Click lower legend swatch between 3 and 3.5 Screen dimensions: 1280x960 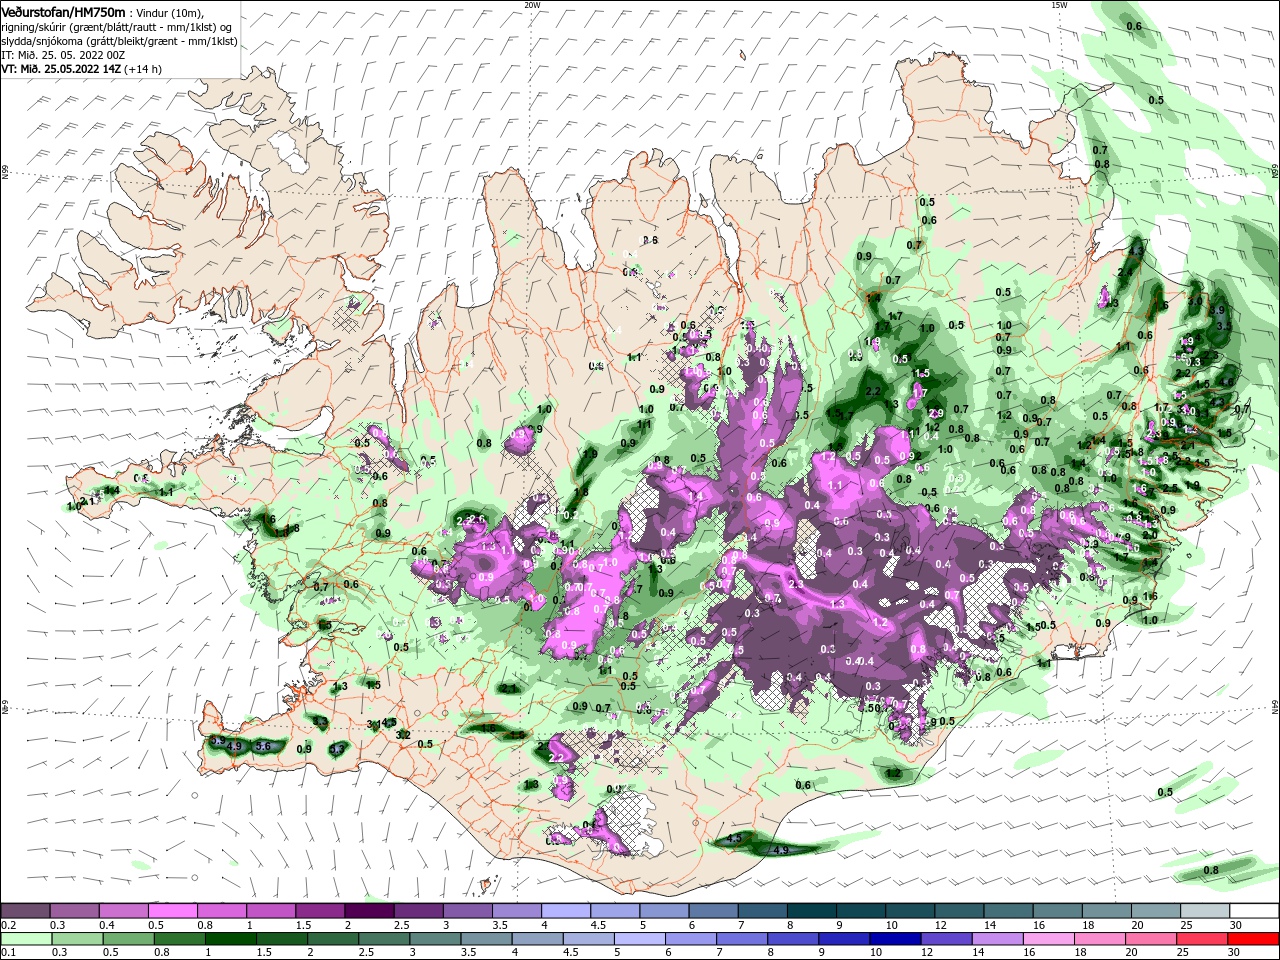click(x=436, y=939)
